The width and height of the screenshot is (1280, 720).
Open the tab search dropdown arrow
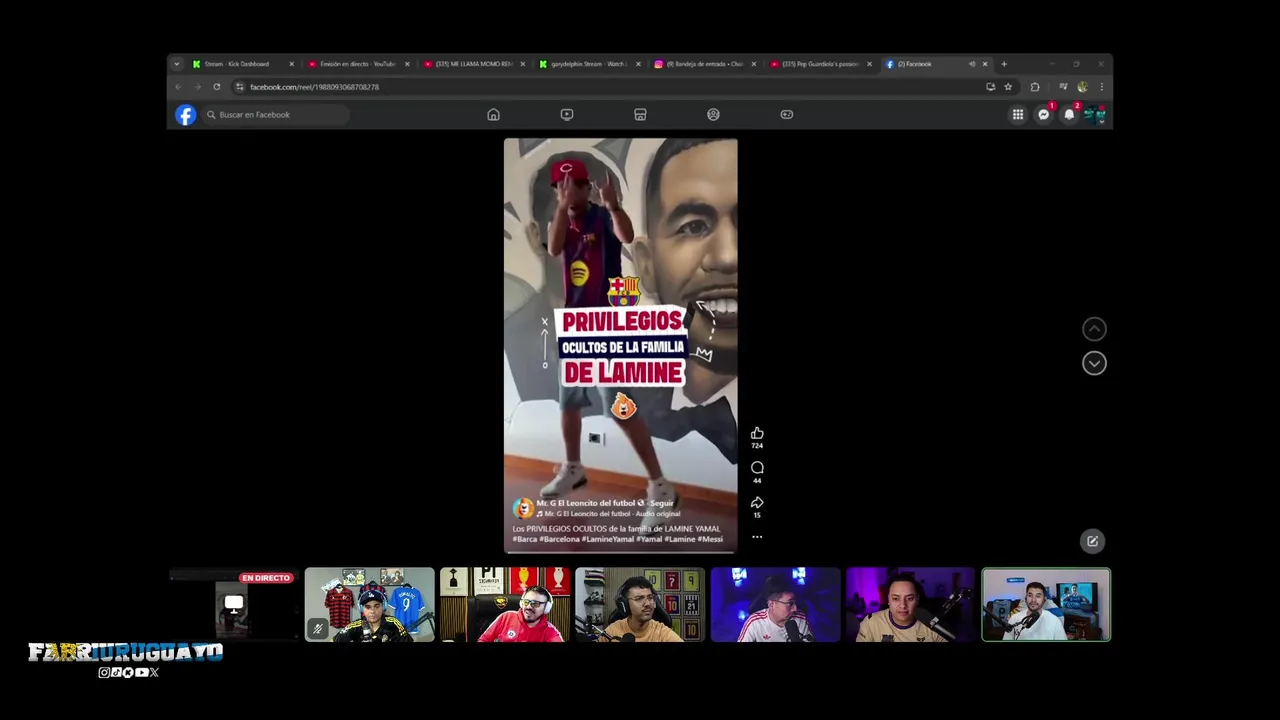click(177, 64)
